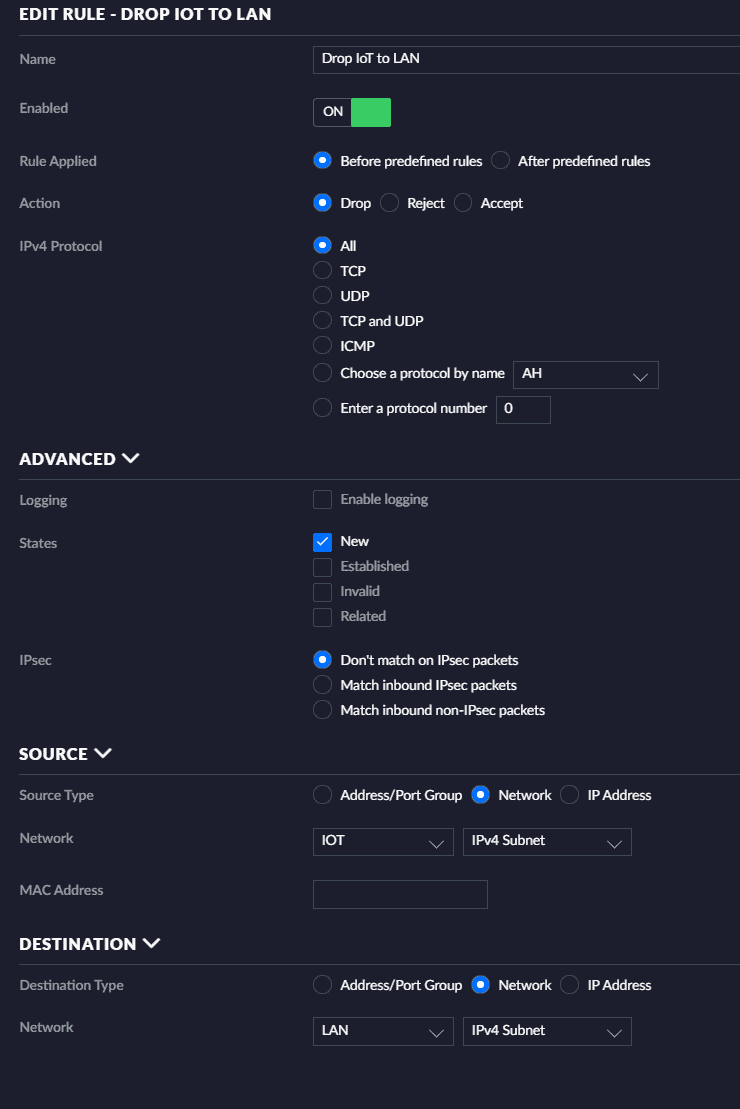Uncheck the New state checkbox

[322, 541]
